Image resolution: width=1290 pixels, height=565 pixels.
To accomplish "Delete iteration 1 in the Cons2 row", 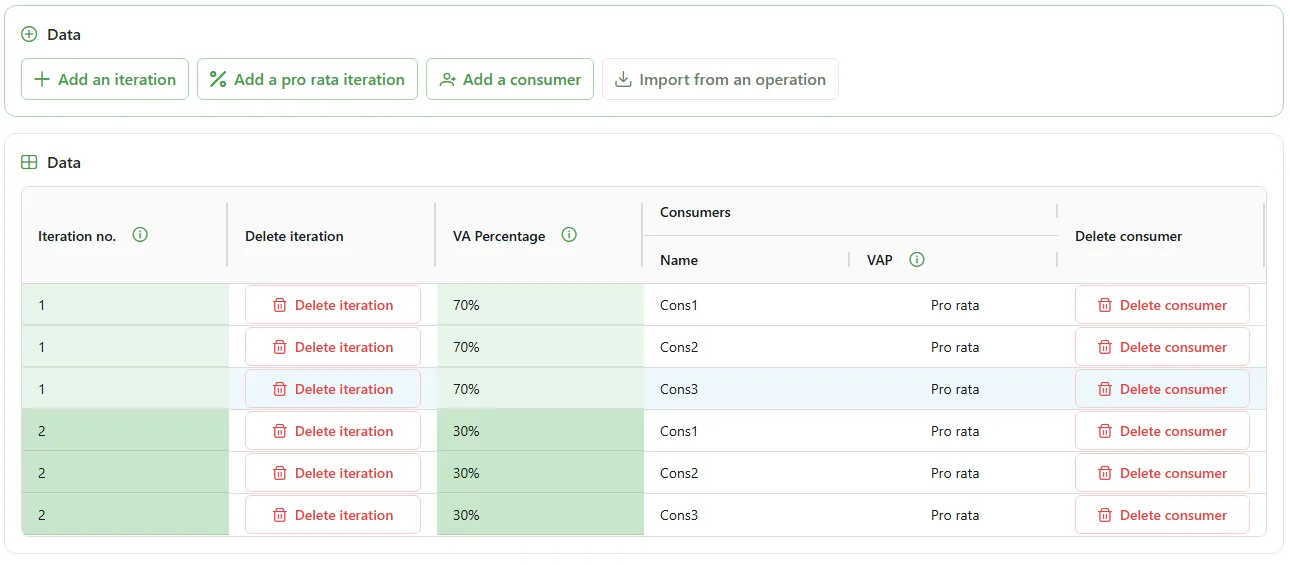I will coord(333,347).
